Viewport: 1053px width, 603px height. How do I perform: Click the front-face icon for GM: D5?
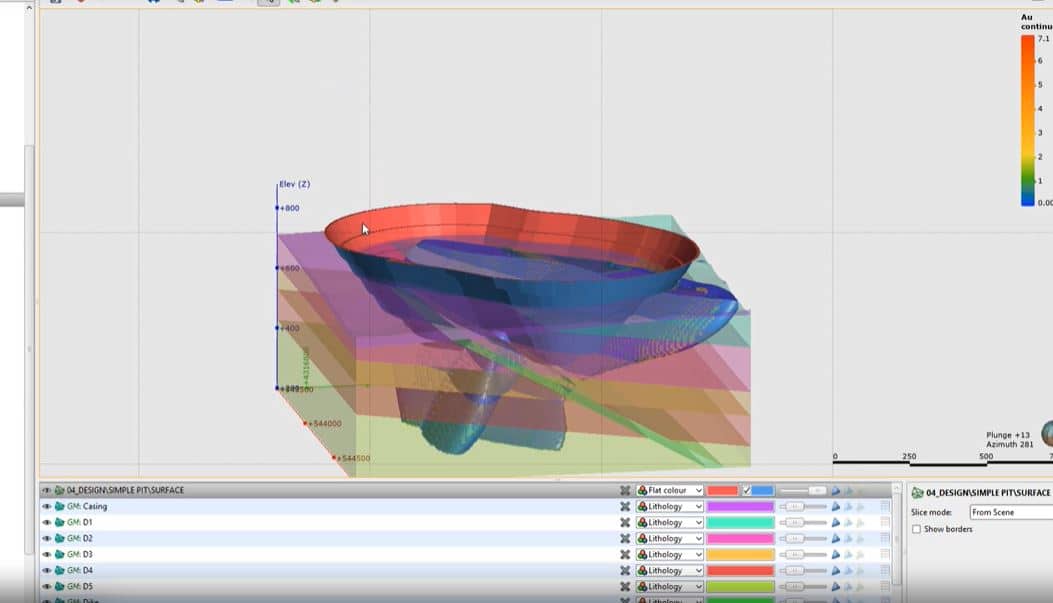click(x=836, y=587)
